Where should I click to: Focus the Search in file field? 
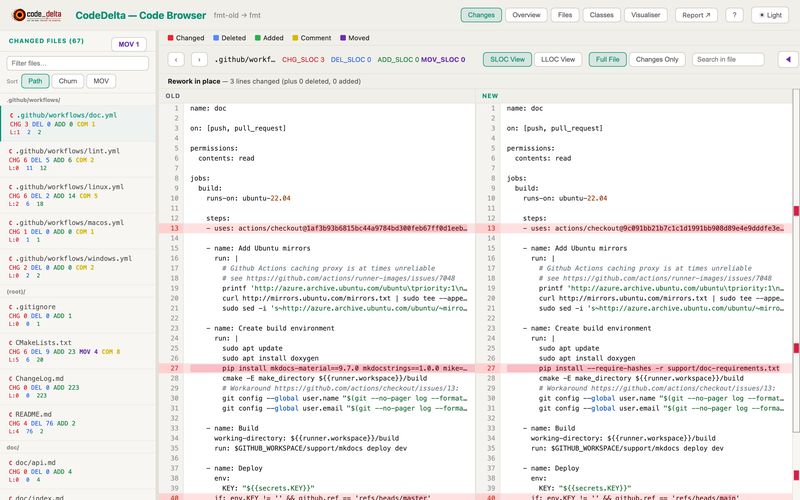click(728, 60)
